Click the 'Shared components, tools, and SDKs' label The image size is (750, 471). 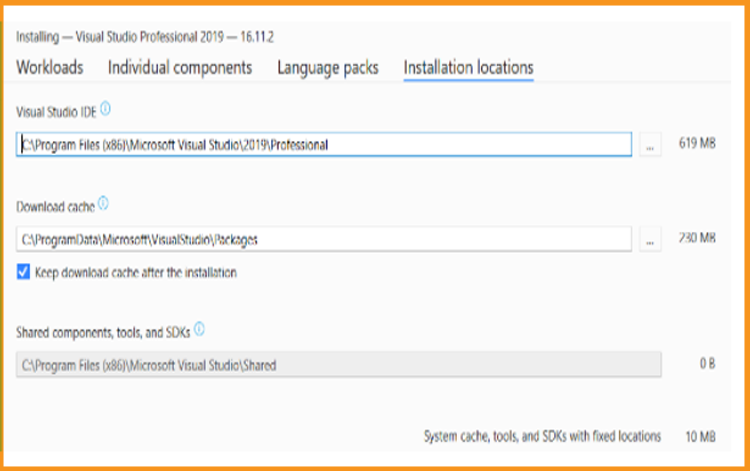[103, 332]
